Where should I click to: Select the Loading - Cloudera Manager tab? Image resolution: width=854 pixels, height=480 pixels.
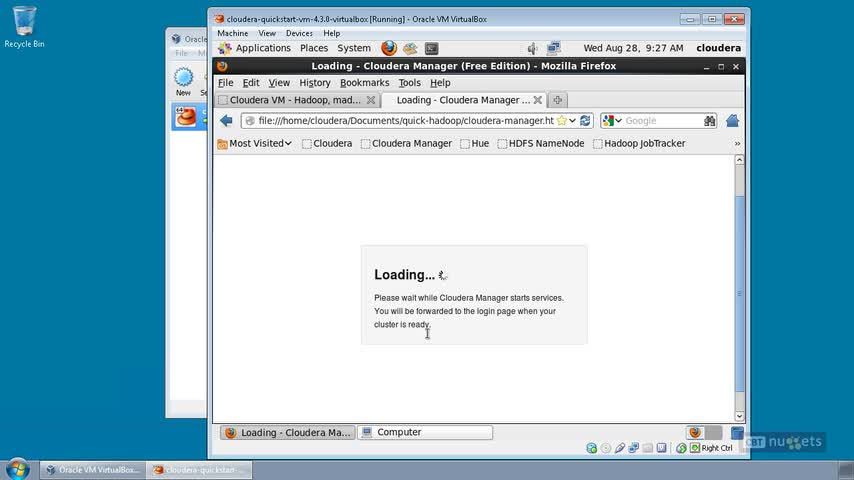[x=463, y=100]
